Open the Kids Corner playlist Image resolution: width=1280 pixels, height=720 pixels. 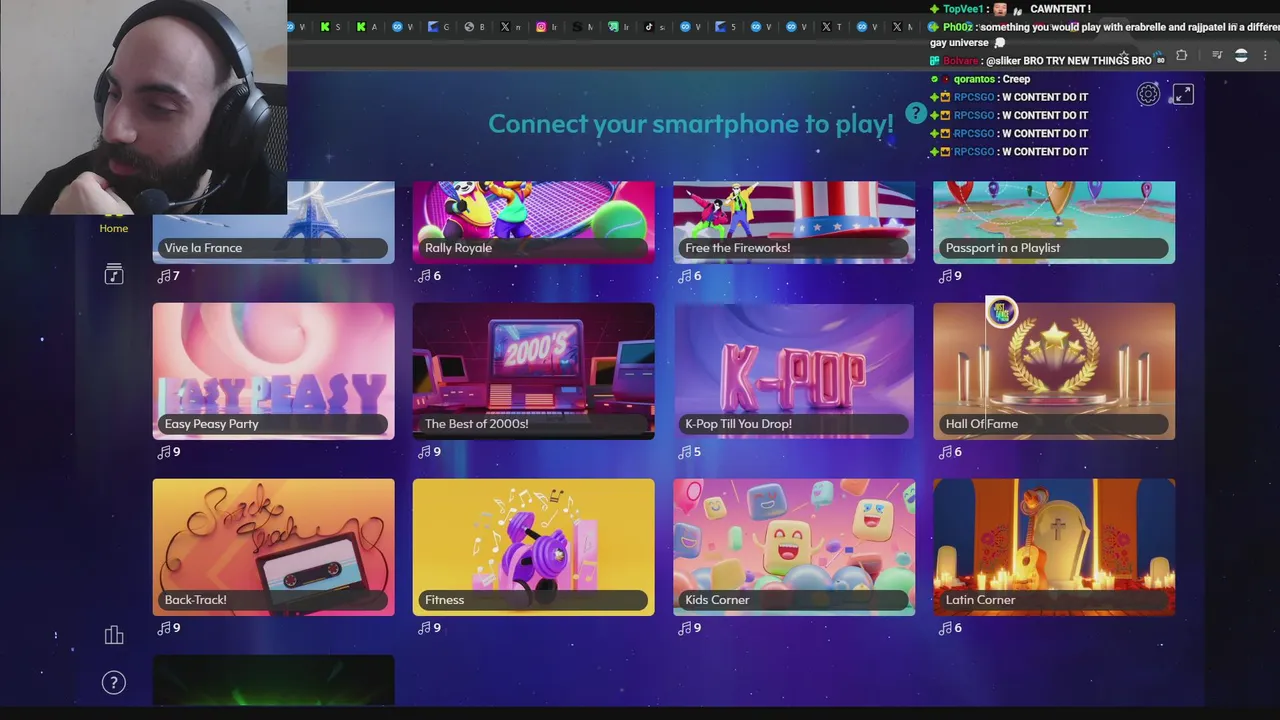(x=794, y=547)
